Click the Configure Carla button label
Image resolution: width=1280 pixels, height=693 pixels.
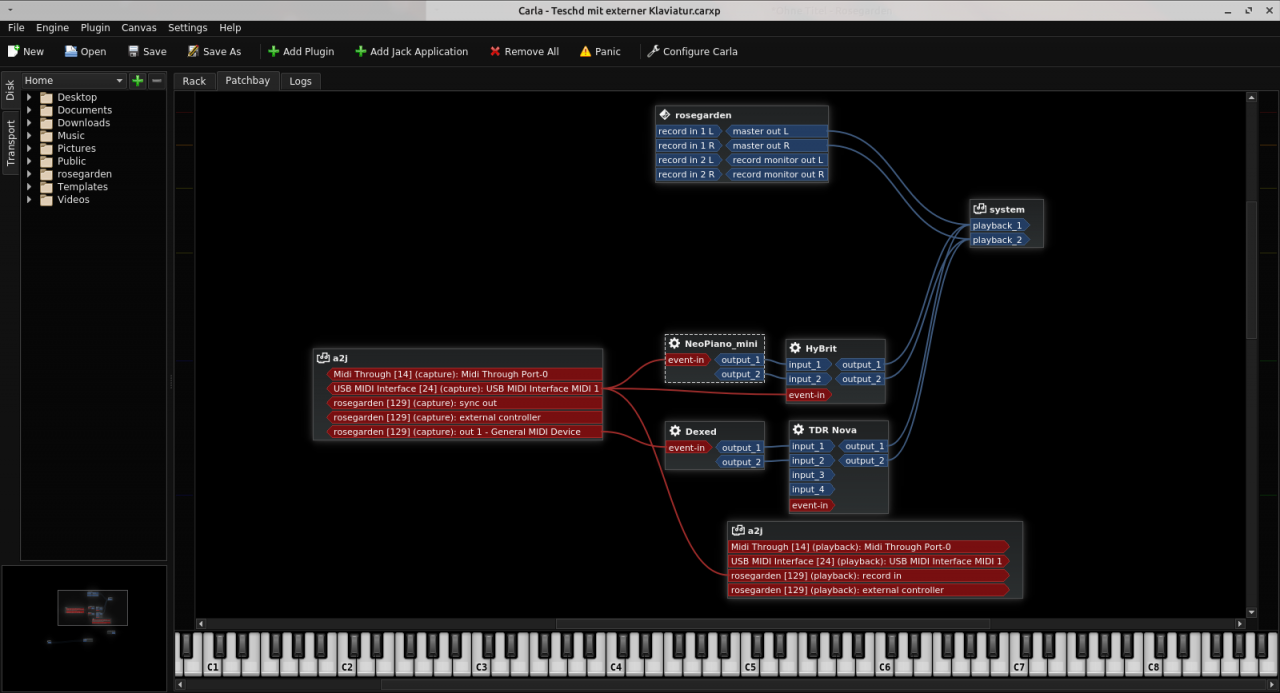(700, 51)
